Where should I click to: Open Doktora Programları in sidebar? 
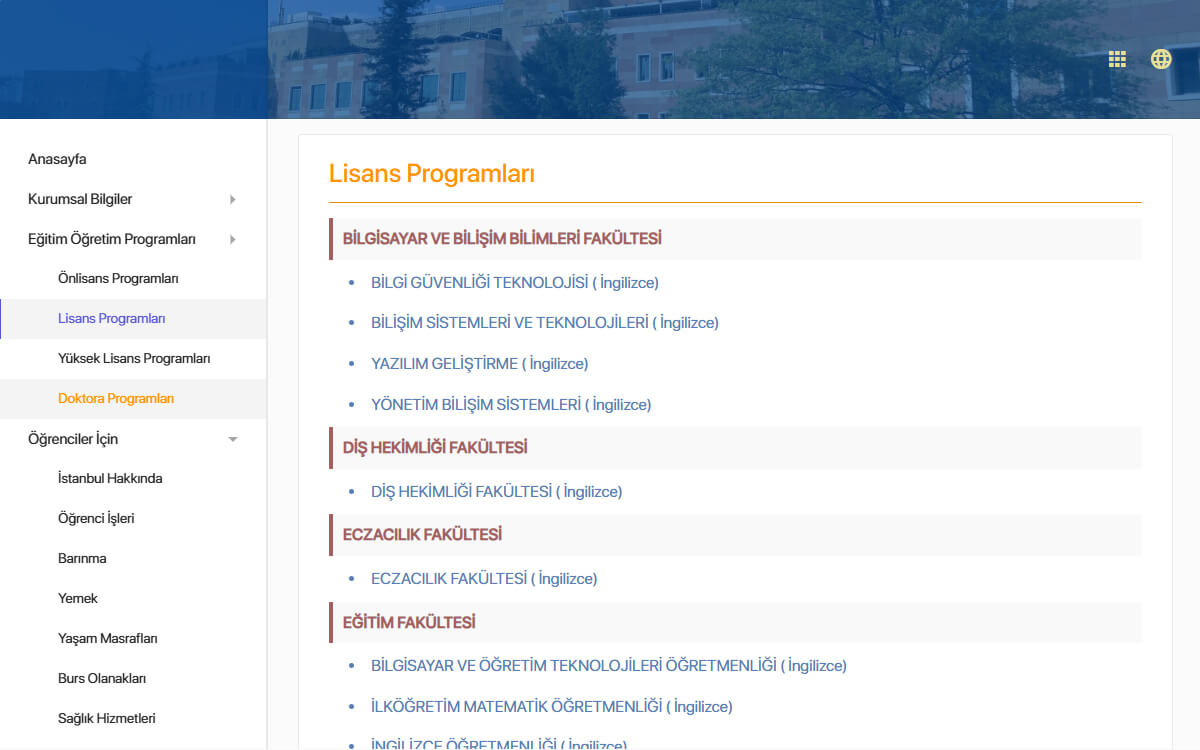click(x=116, y=399)
